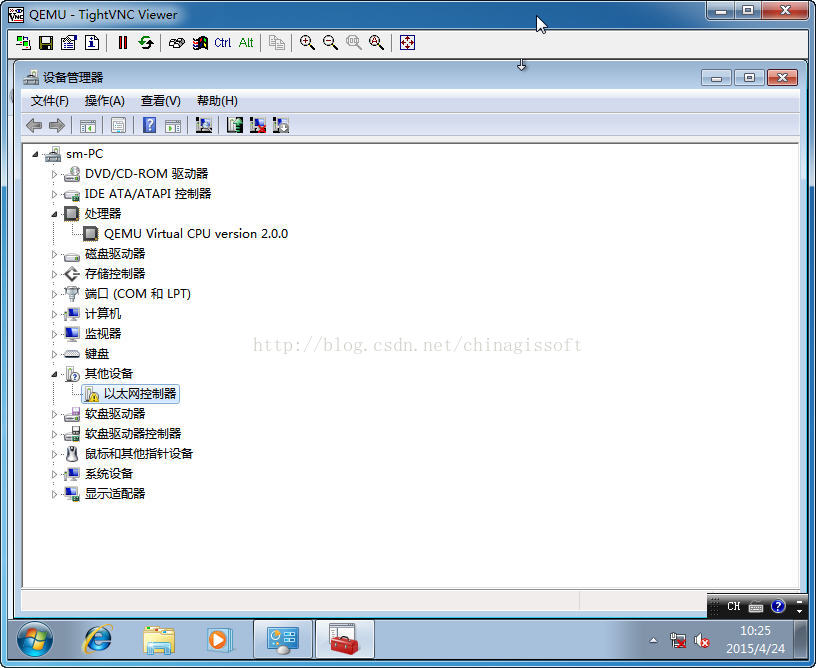Click the forward arrow in Device Manager
Screen dimensions: 816x668
[56, 125]
